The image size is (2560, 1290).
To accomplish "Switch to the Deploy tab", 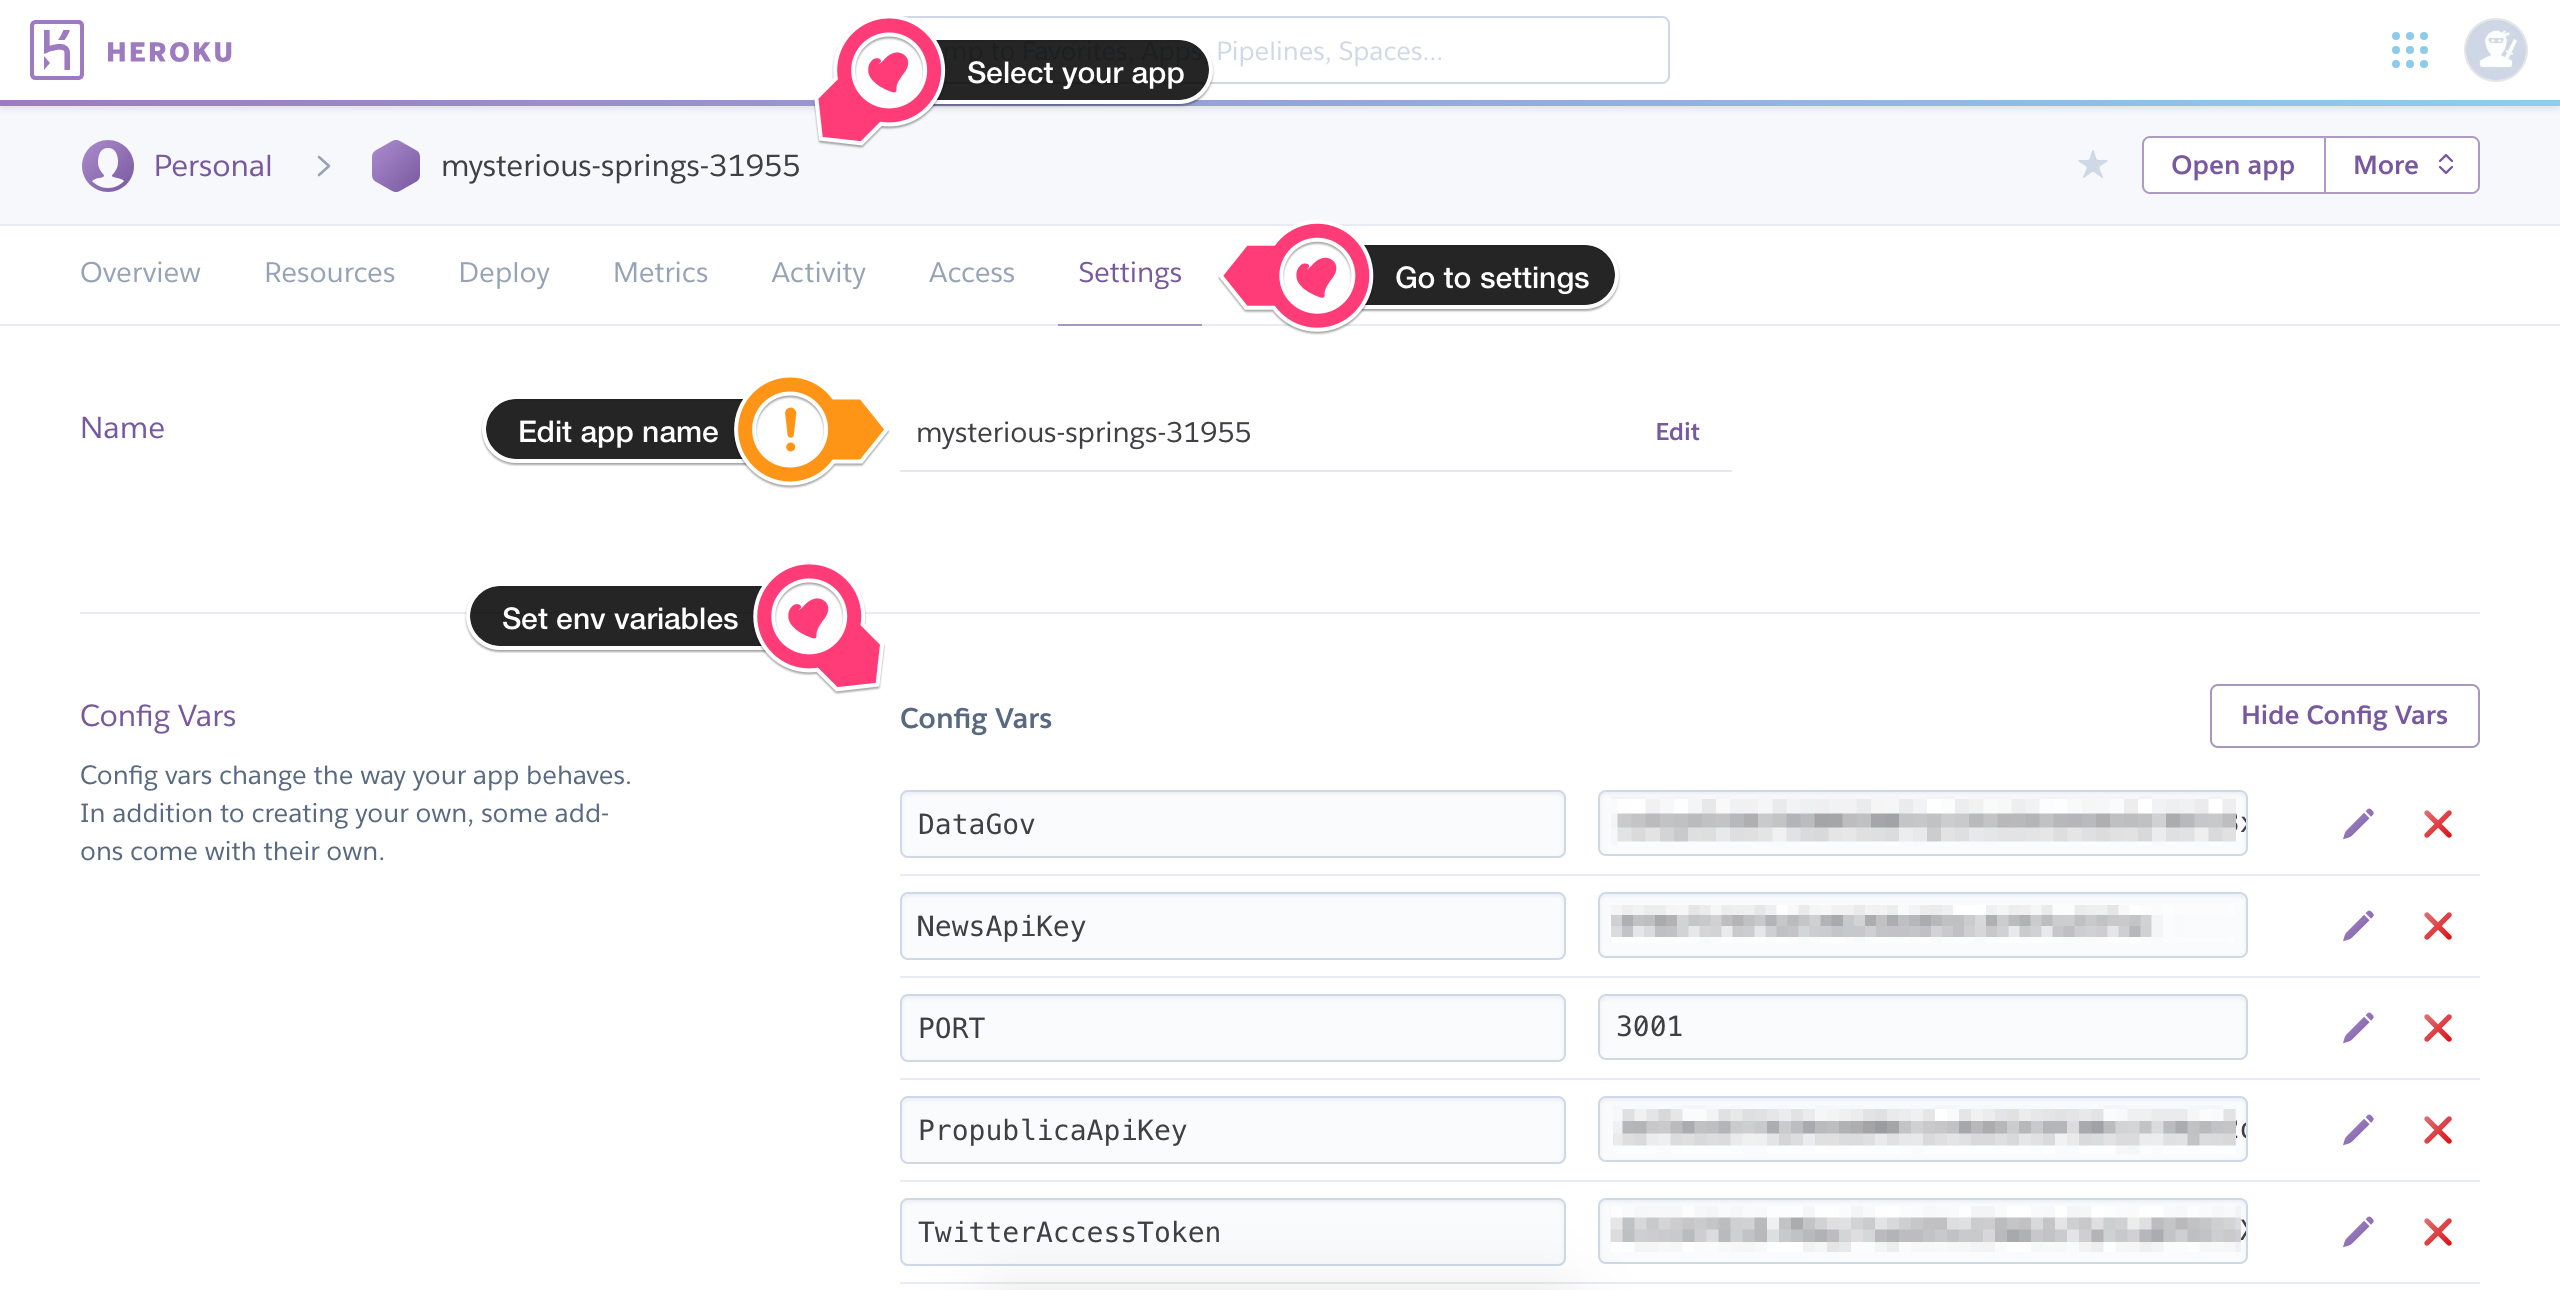I will click(x=504, y=273).
